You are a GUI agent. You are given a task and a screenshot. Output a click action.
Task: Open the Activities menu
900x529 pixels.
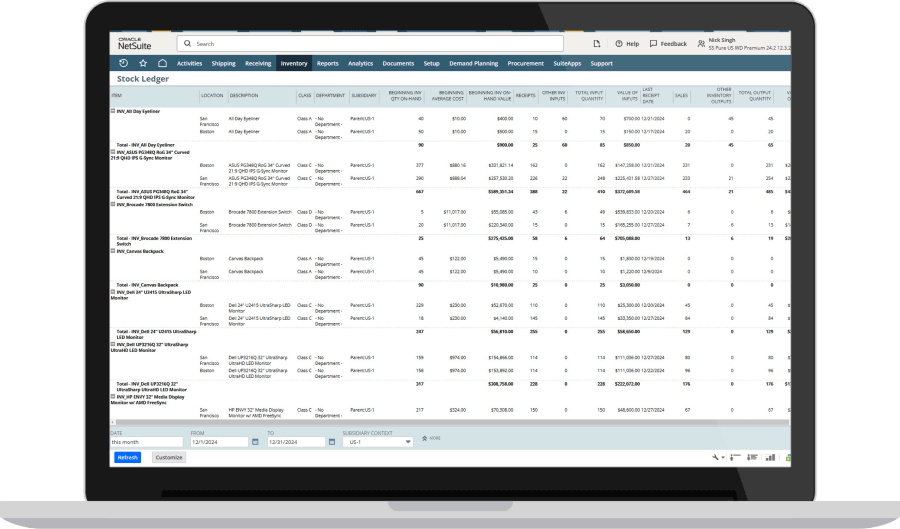coord(189,64)
